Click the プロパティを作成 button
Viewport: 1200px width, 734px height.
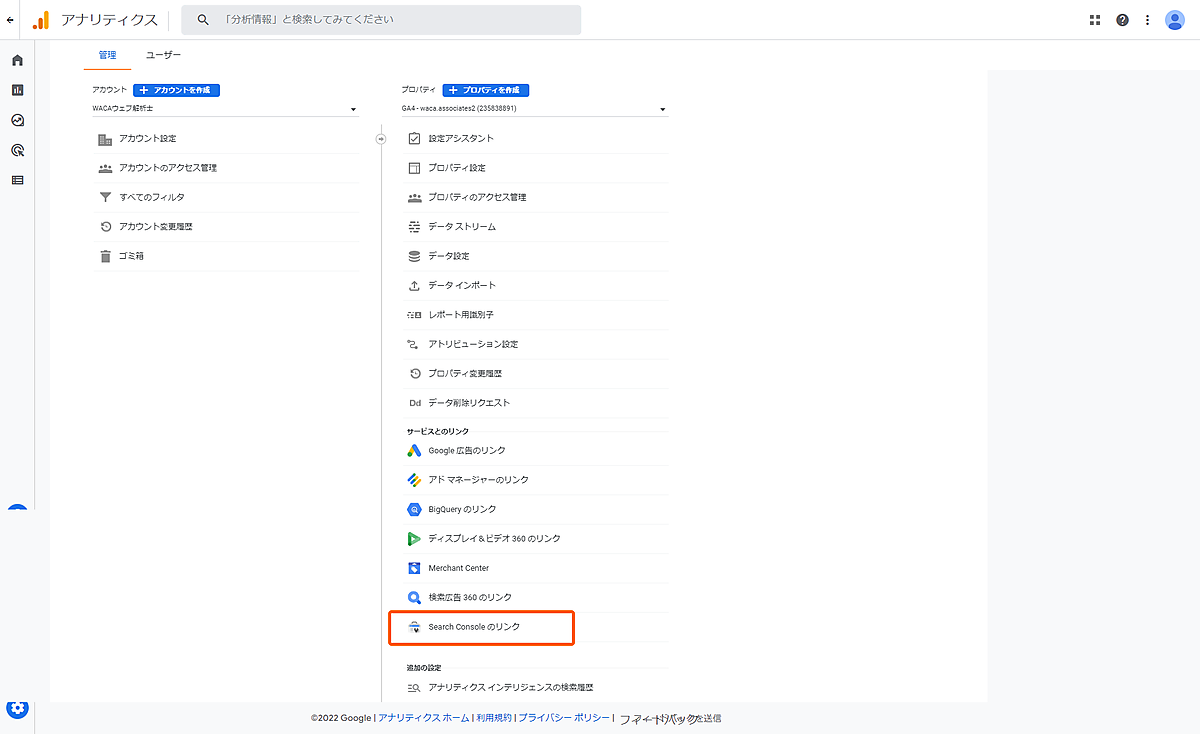pos(486,90)
